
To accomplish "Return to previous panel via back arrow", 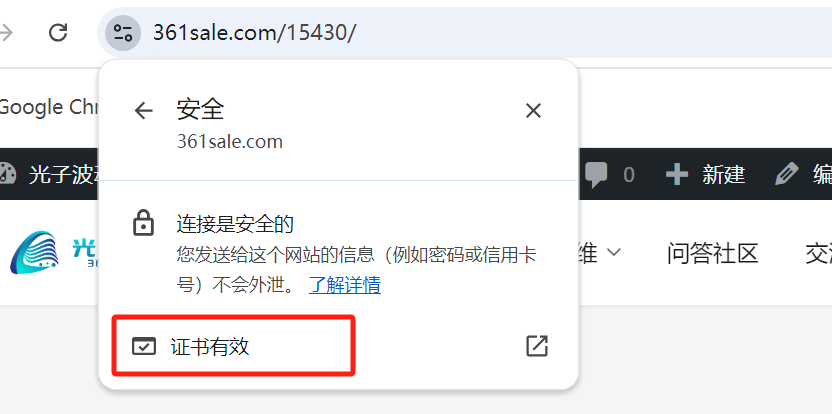I will point(143,110).
